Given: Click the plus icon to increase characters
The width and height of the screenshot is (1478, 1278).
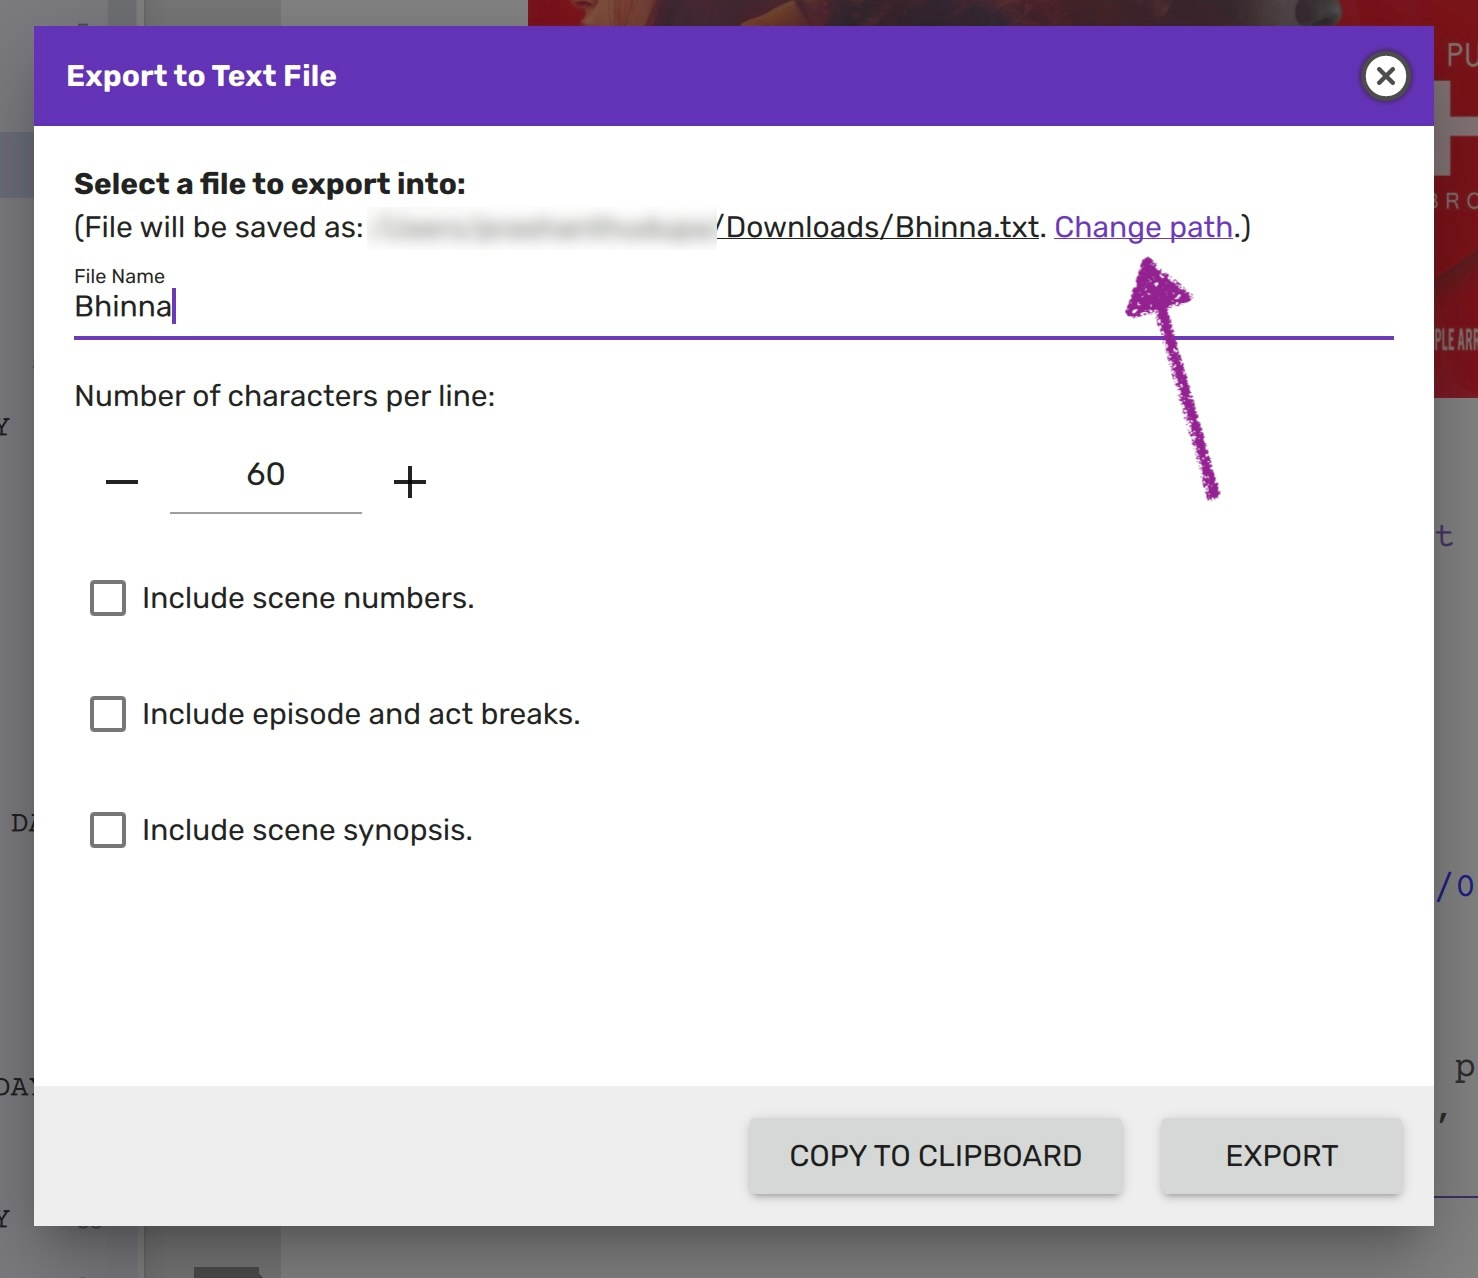Looking at the screenshot, I should pos(409,482).
